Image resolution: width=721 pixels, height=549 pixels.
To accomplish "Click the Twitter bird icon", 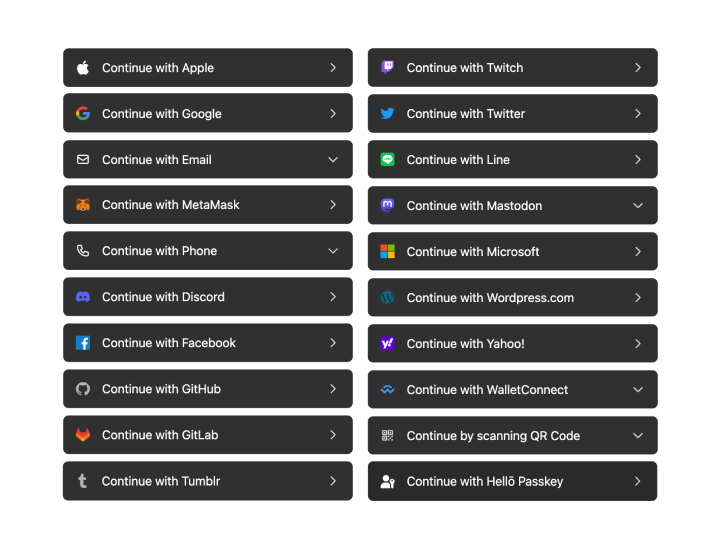I will click(x=387, y=114).
